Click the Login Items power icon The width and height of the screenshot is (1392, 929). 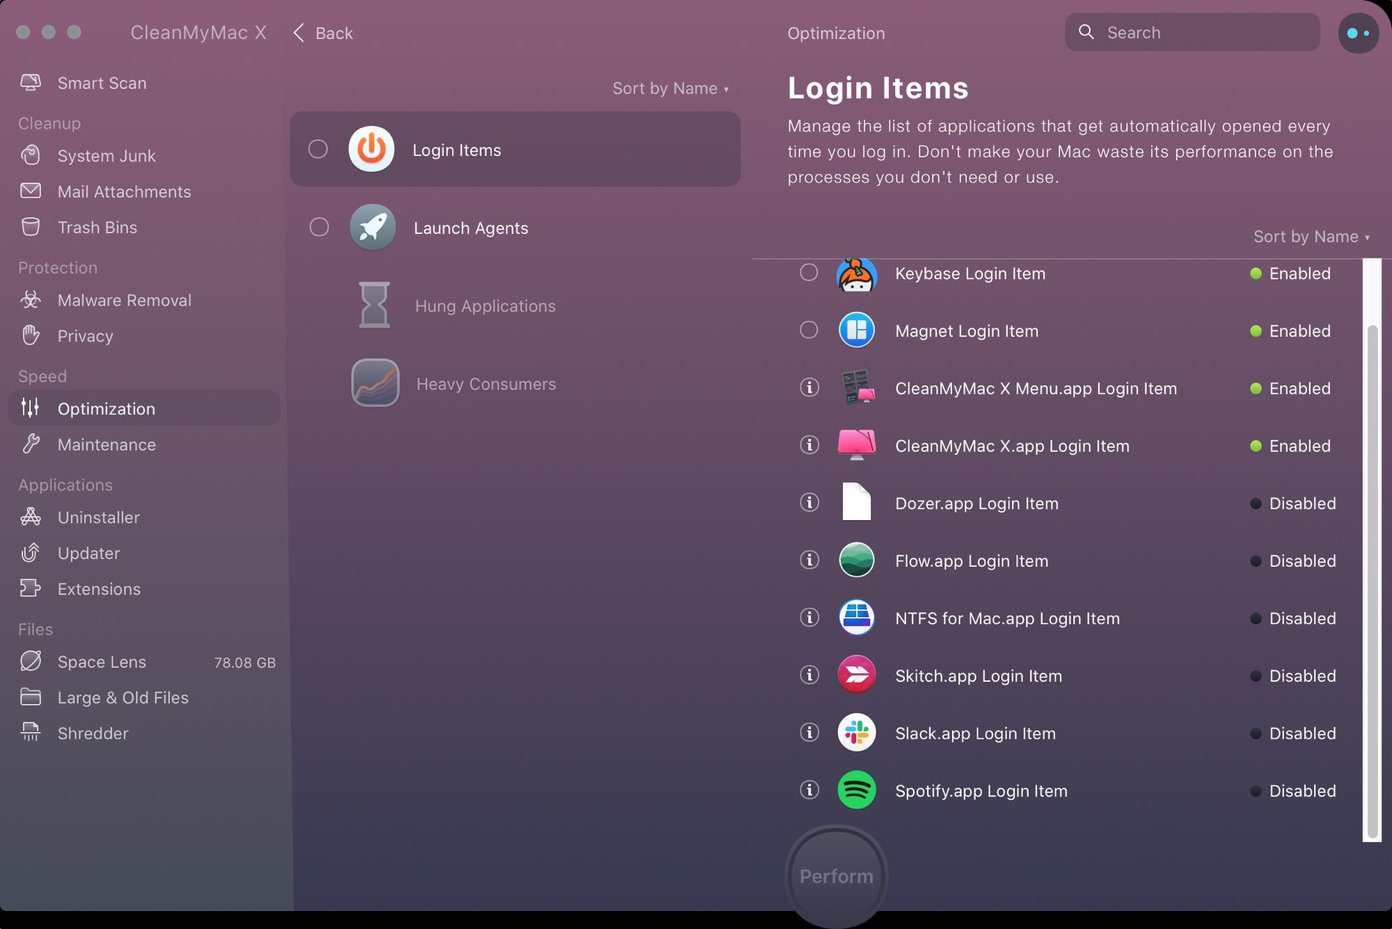coord(371,149)
